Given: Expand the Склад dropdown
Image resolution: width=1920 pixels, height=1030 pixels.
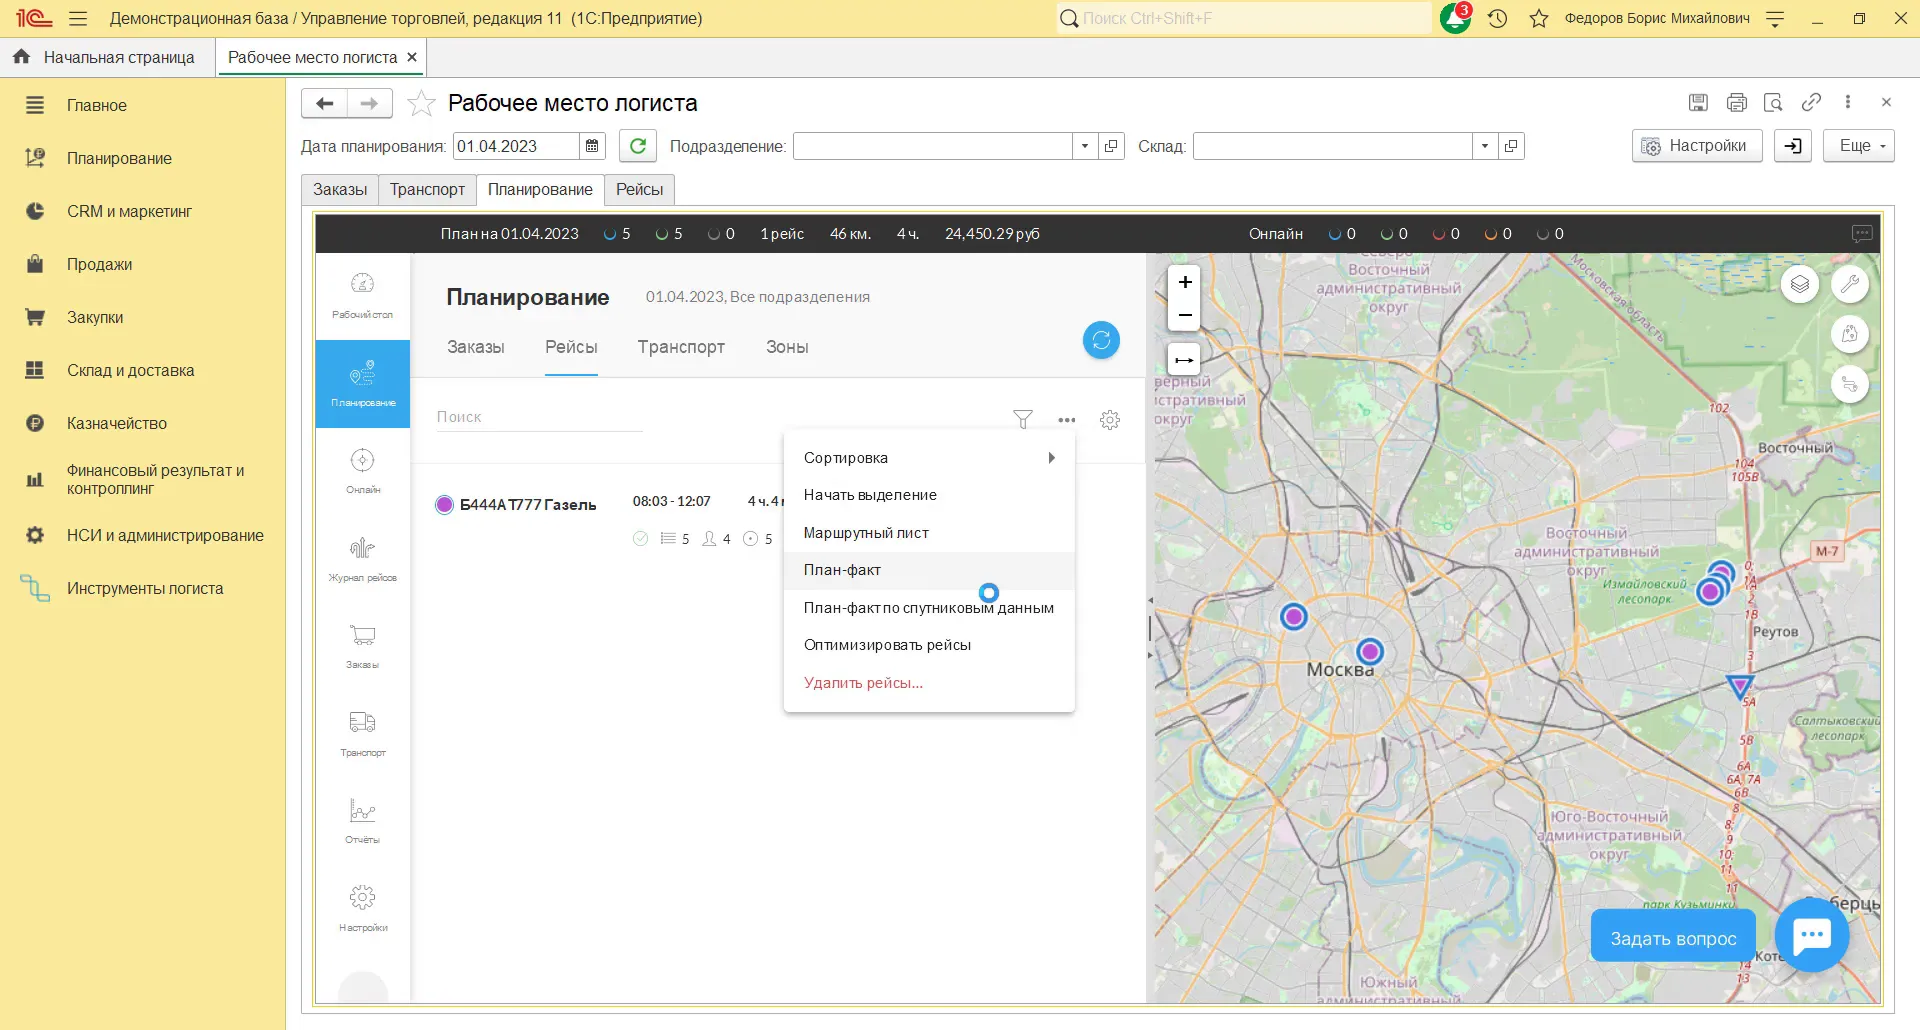Looking at the screenshot, I should (x=1485, y=146).
